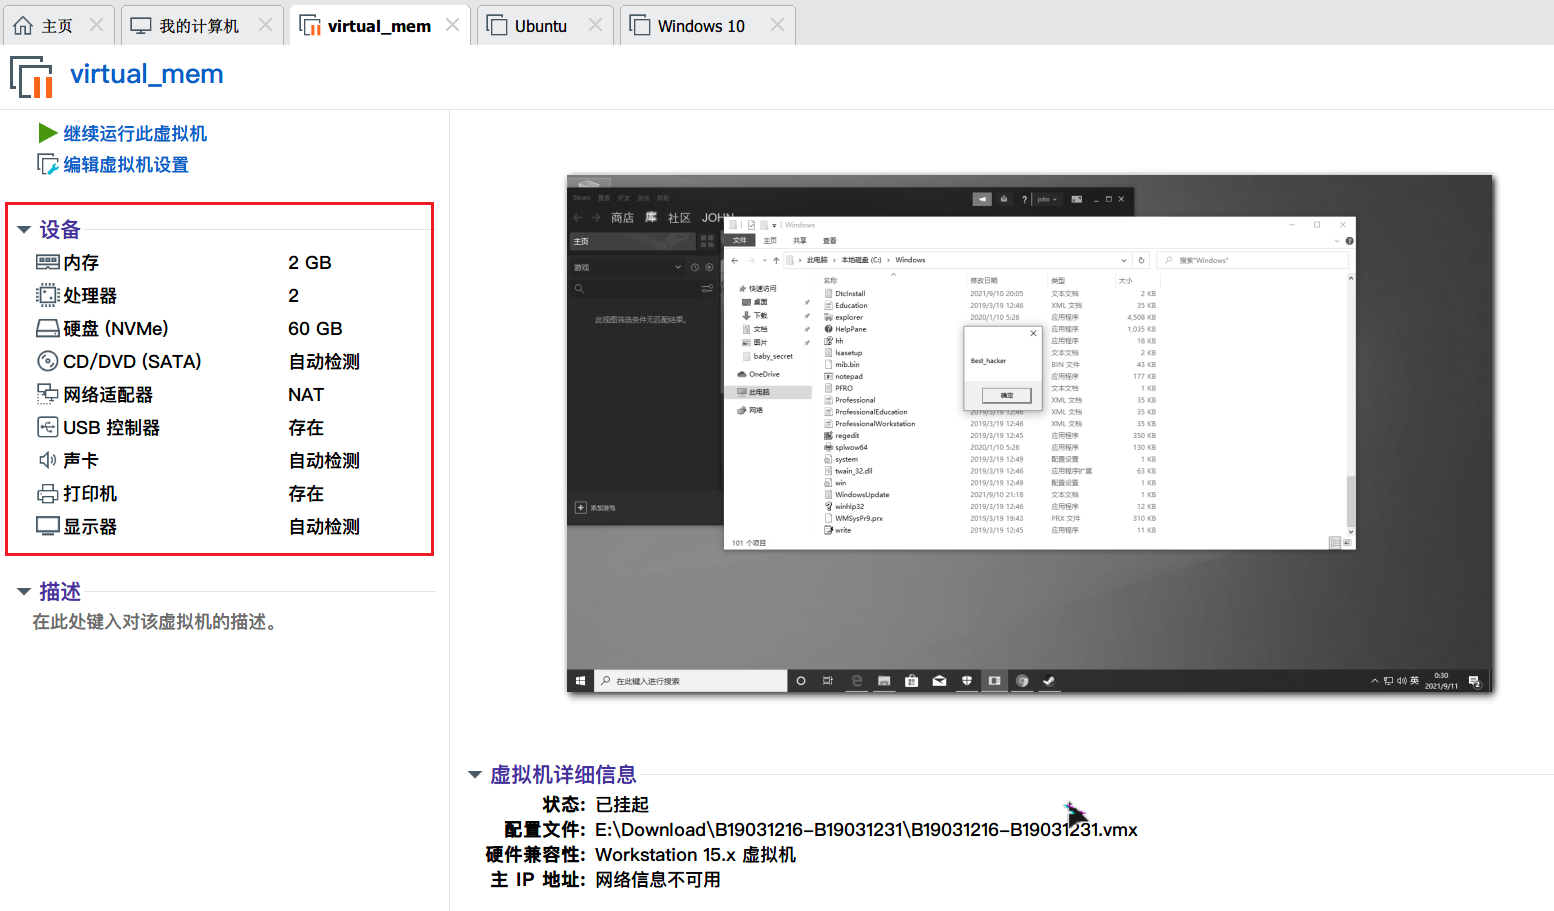The image size is (1554, 911).
Task: Click the green play icon to resume the VM
Action: [x=47, y=133]
